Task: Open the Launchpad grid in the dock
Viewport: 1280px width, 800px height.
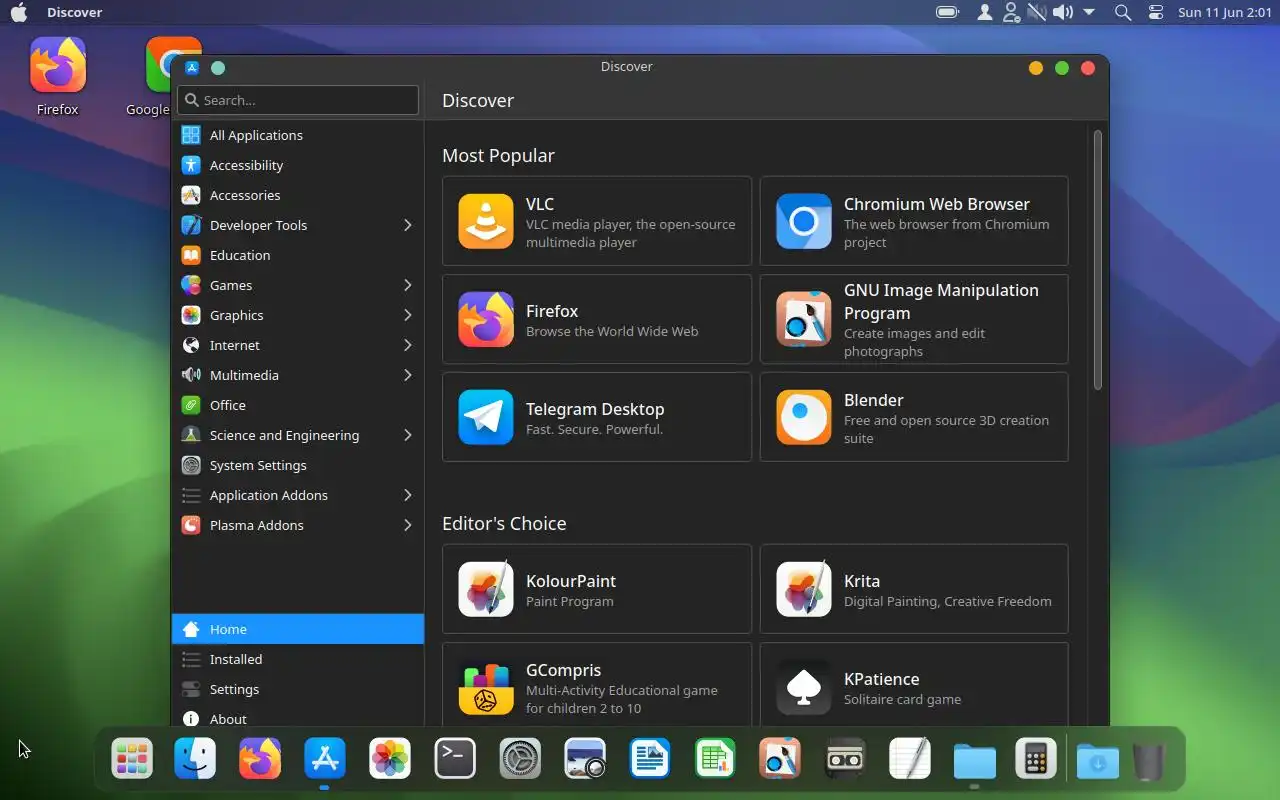Action: click(132, 759)
